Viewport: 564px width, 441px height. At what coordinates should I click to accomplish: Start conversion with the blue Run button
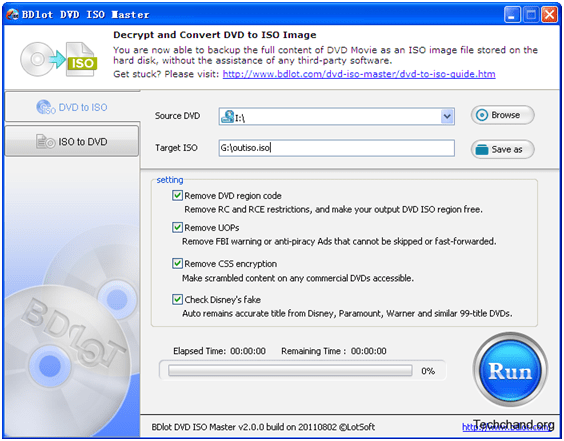[510, 370]
